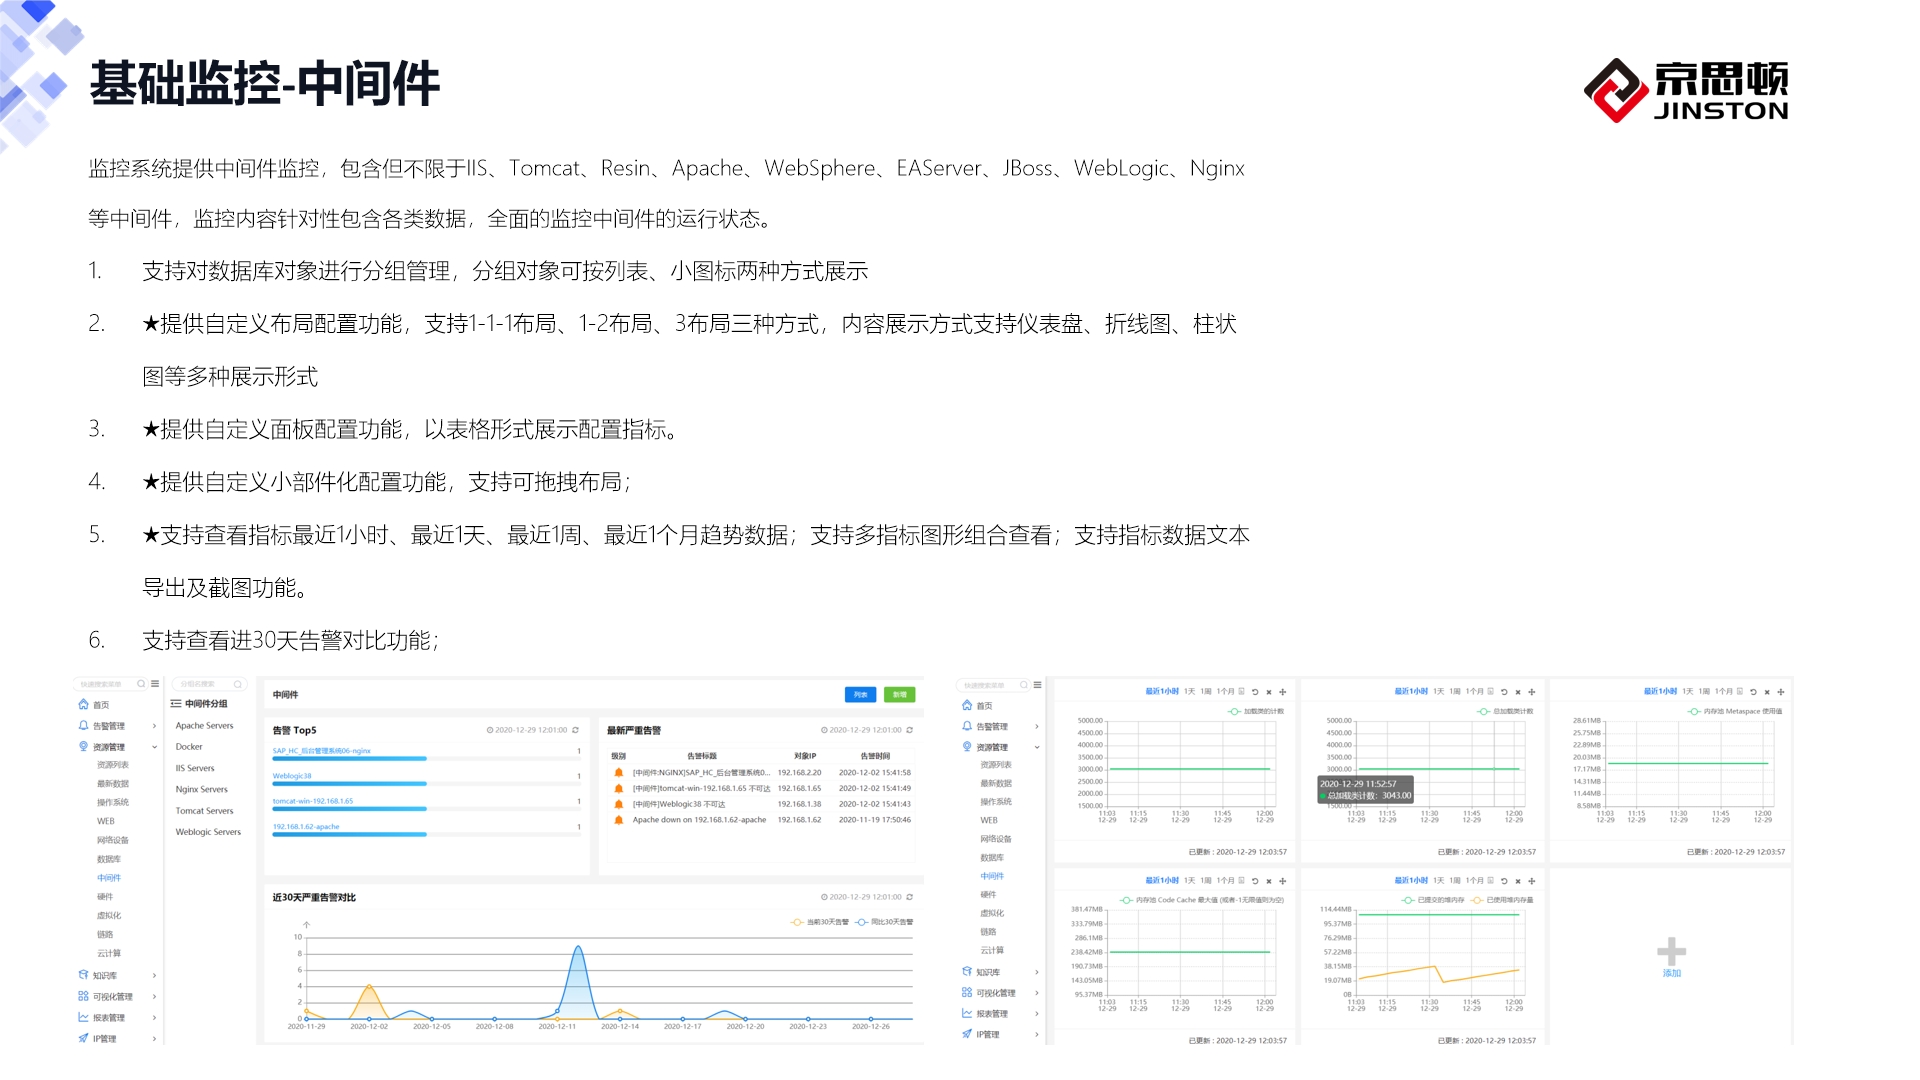
Task: Expand 知识库 chevron in the chart dashboard sidebar
Action: pos(1037,972)
